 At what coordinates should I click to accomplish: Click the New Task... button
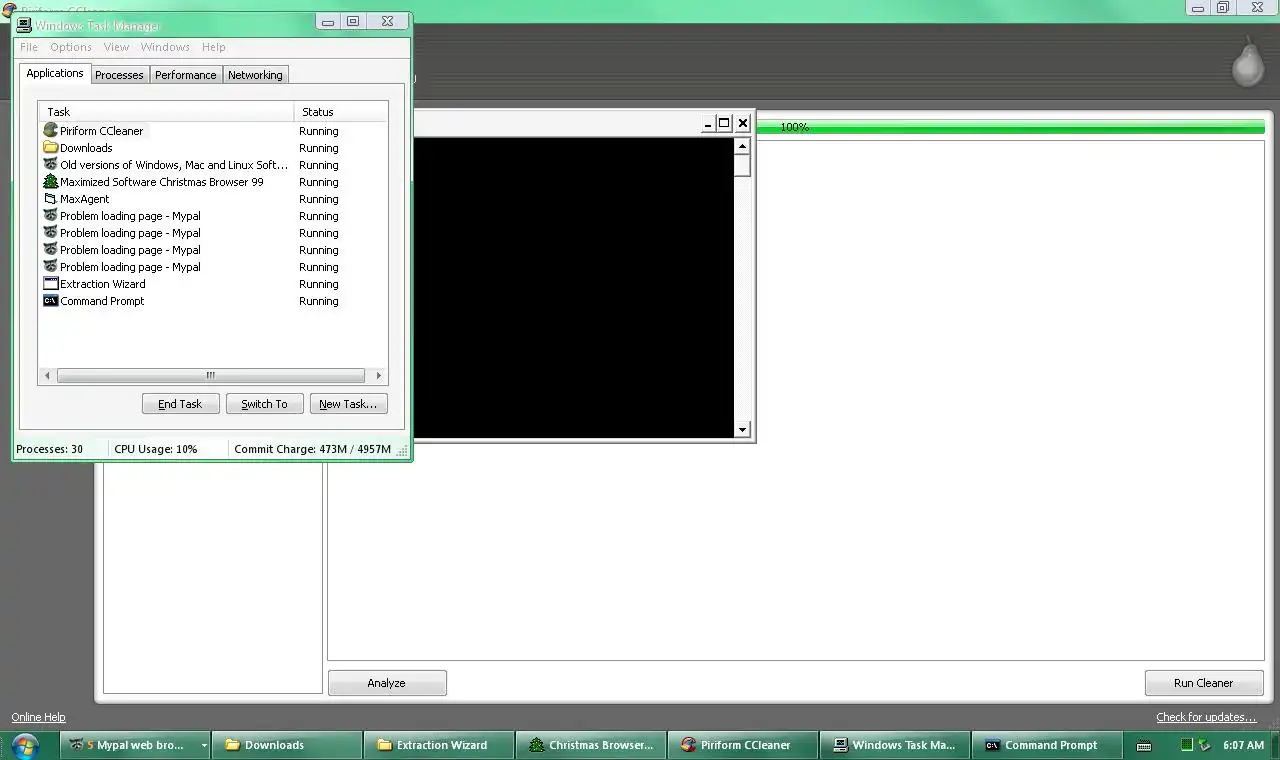click(x=348, y=404)
